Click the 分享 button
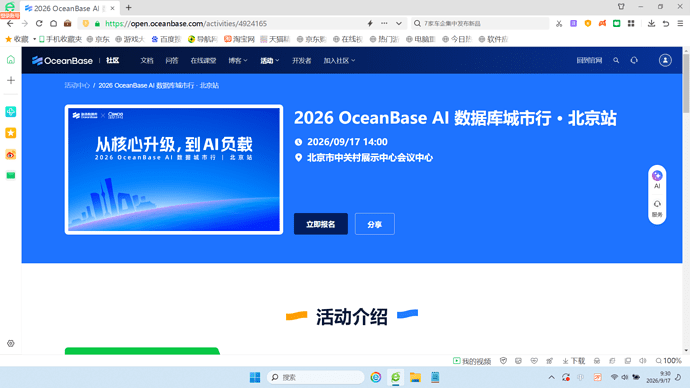 374,224
